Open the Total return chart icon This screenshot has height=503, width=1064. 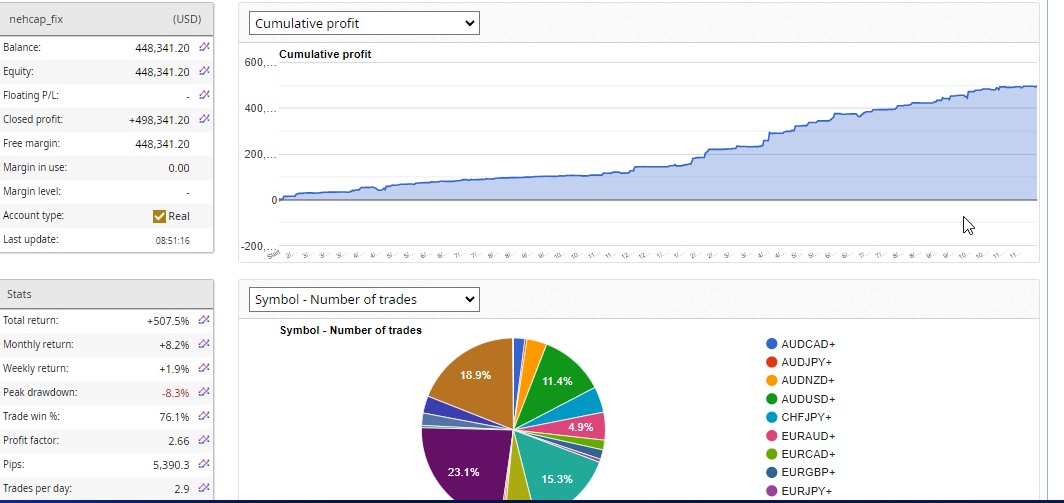tap(204, 320)
